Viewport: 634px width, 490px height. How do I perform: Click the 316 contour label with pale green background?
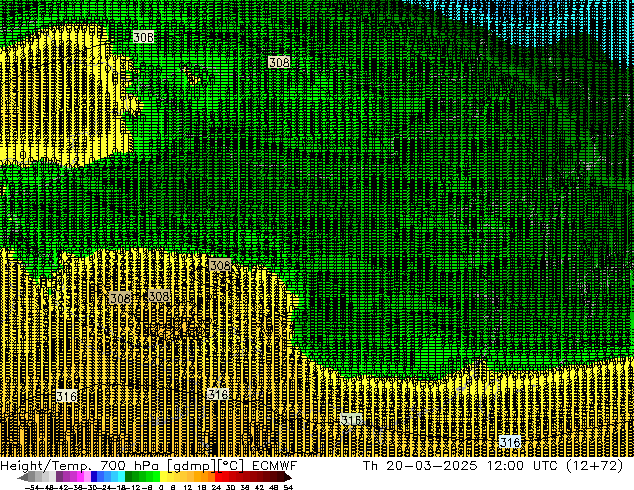click(351, 420)
